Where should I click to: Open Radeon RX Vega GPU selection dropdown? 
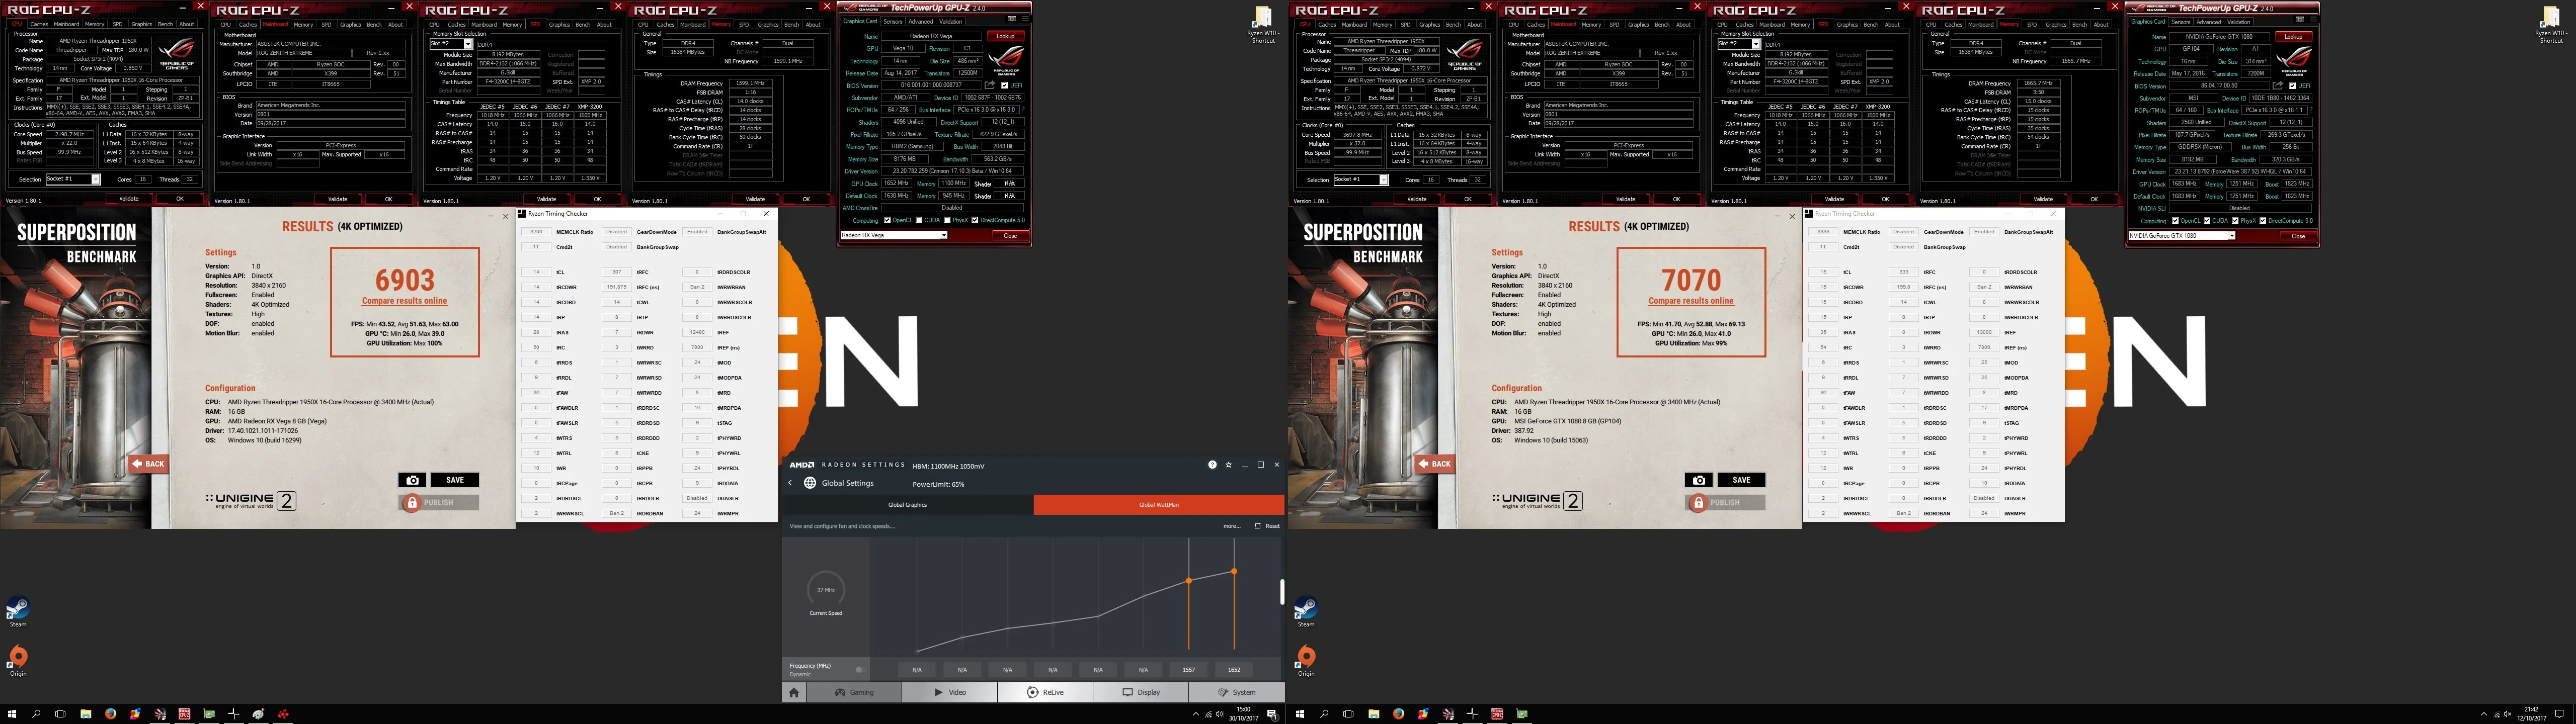tap(894, 235)
